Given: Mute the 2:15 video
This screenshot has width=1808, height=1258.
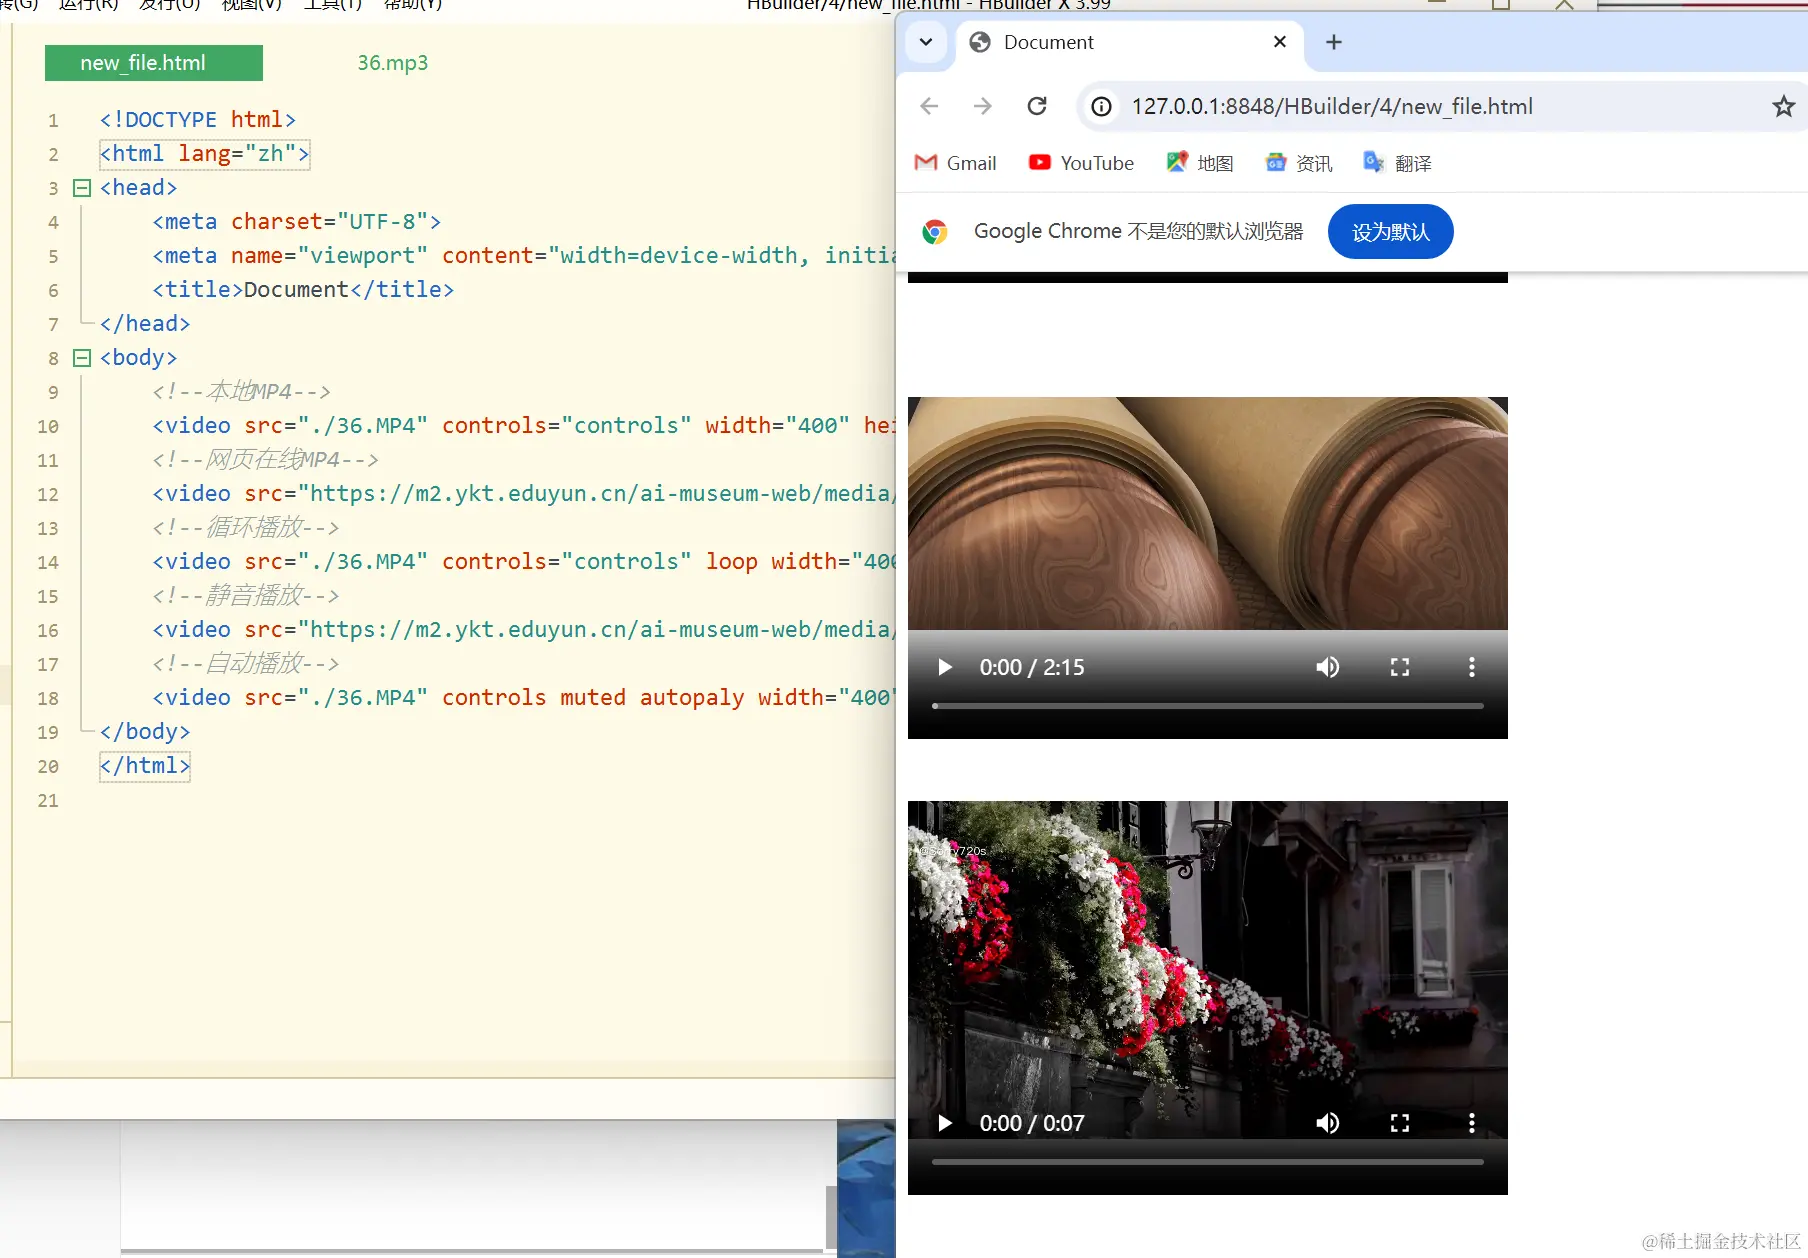Looking at the screenshot, I should 1327,667.
